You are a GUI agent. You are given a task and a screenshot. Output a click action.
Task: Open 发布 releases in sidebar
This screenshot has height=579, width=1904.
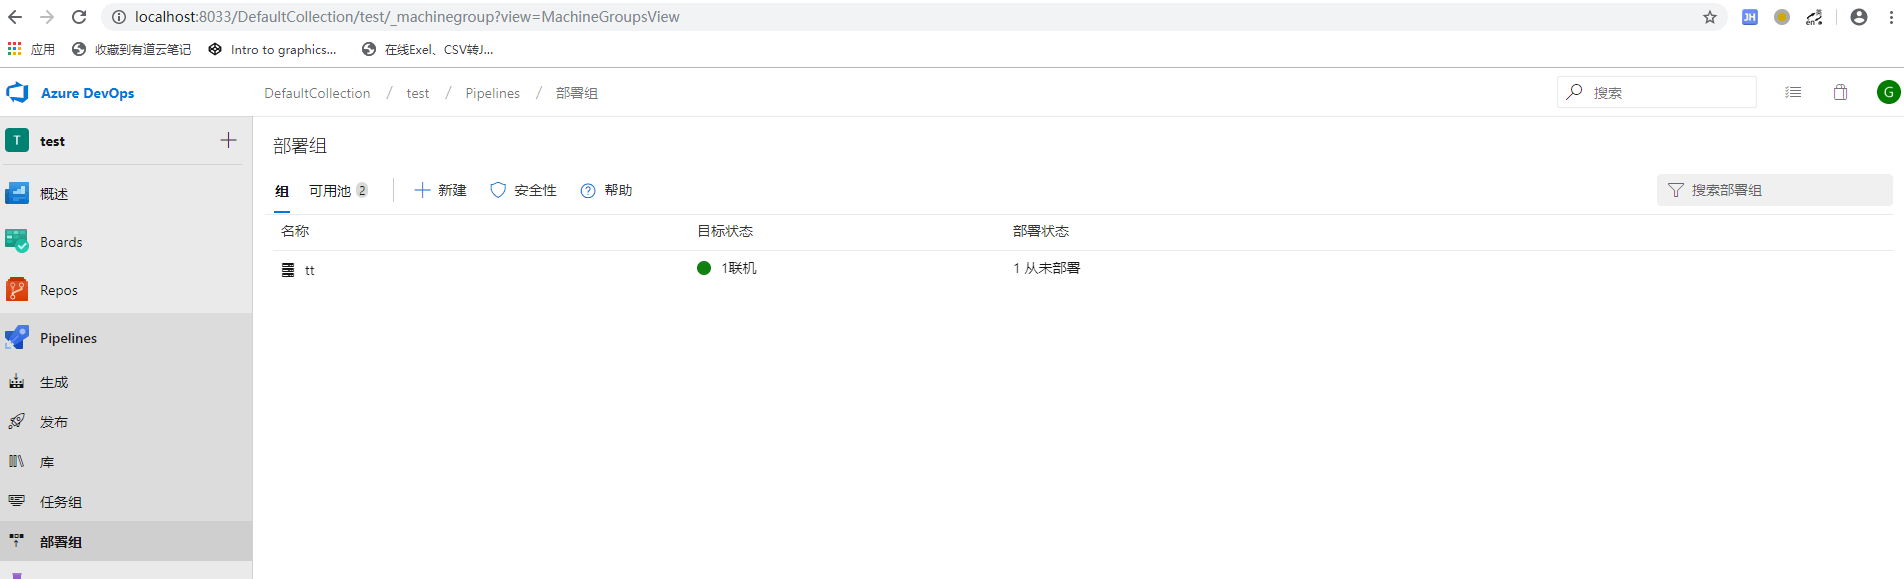pyautogui.click(x=54, y=422)
